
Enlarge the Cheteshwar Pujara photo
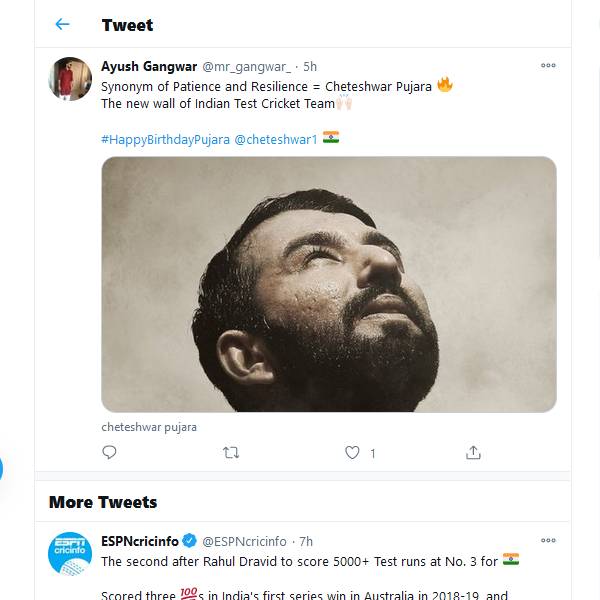[x=328, y=284]
